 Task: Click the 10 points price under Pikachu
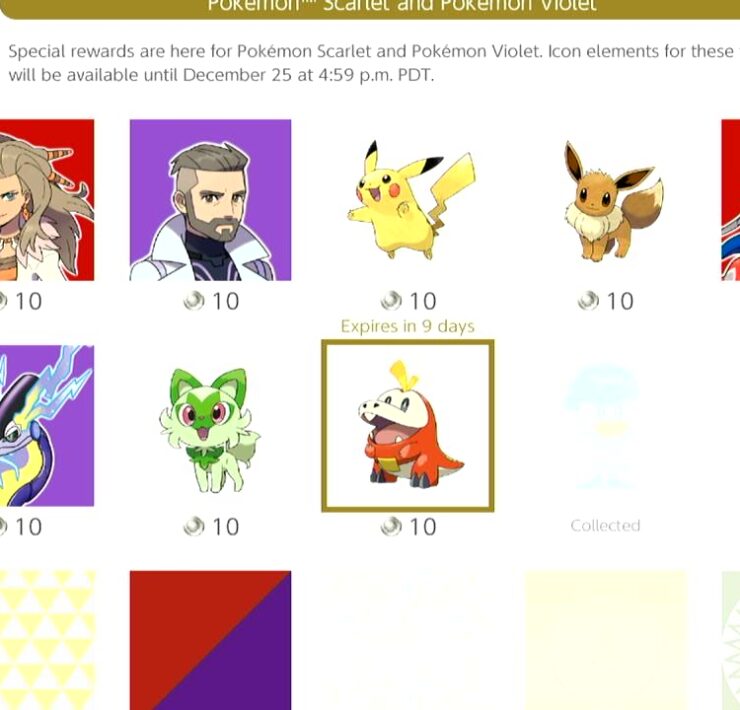click(x=409, y=301)
